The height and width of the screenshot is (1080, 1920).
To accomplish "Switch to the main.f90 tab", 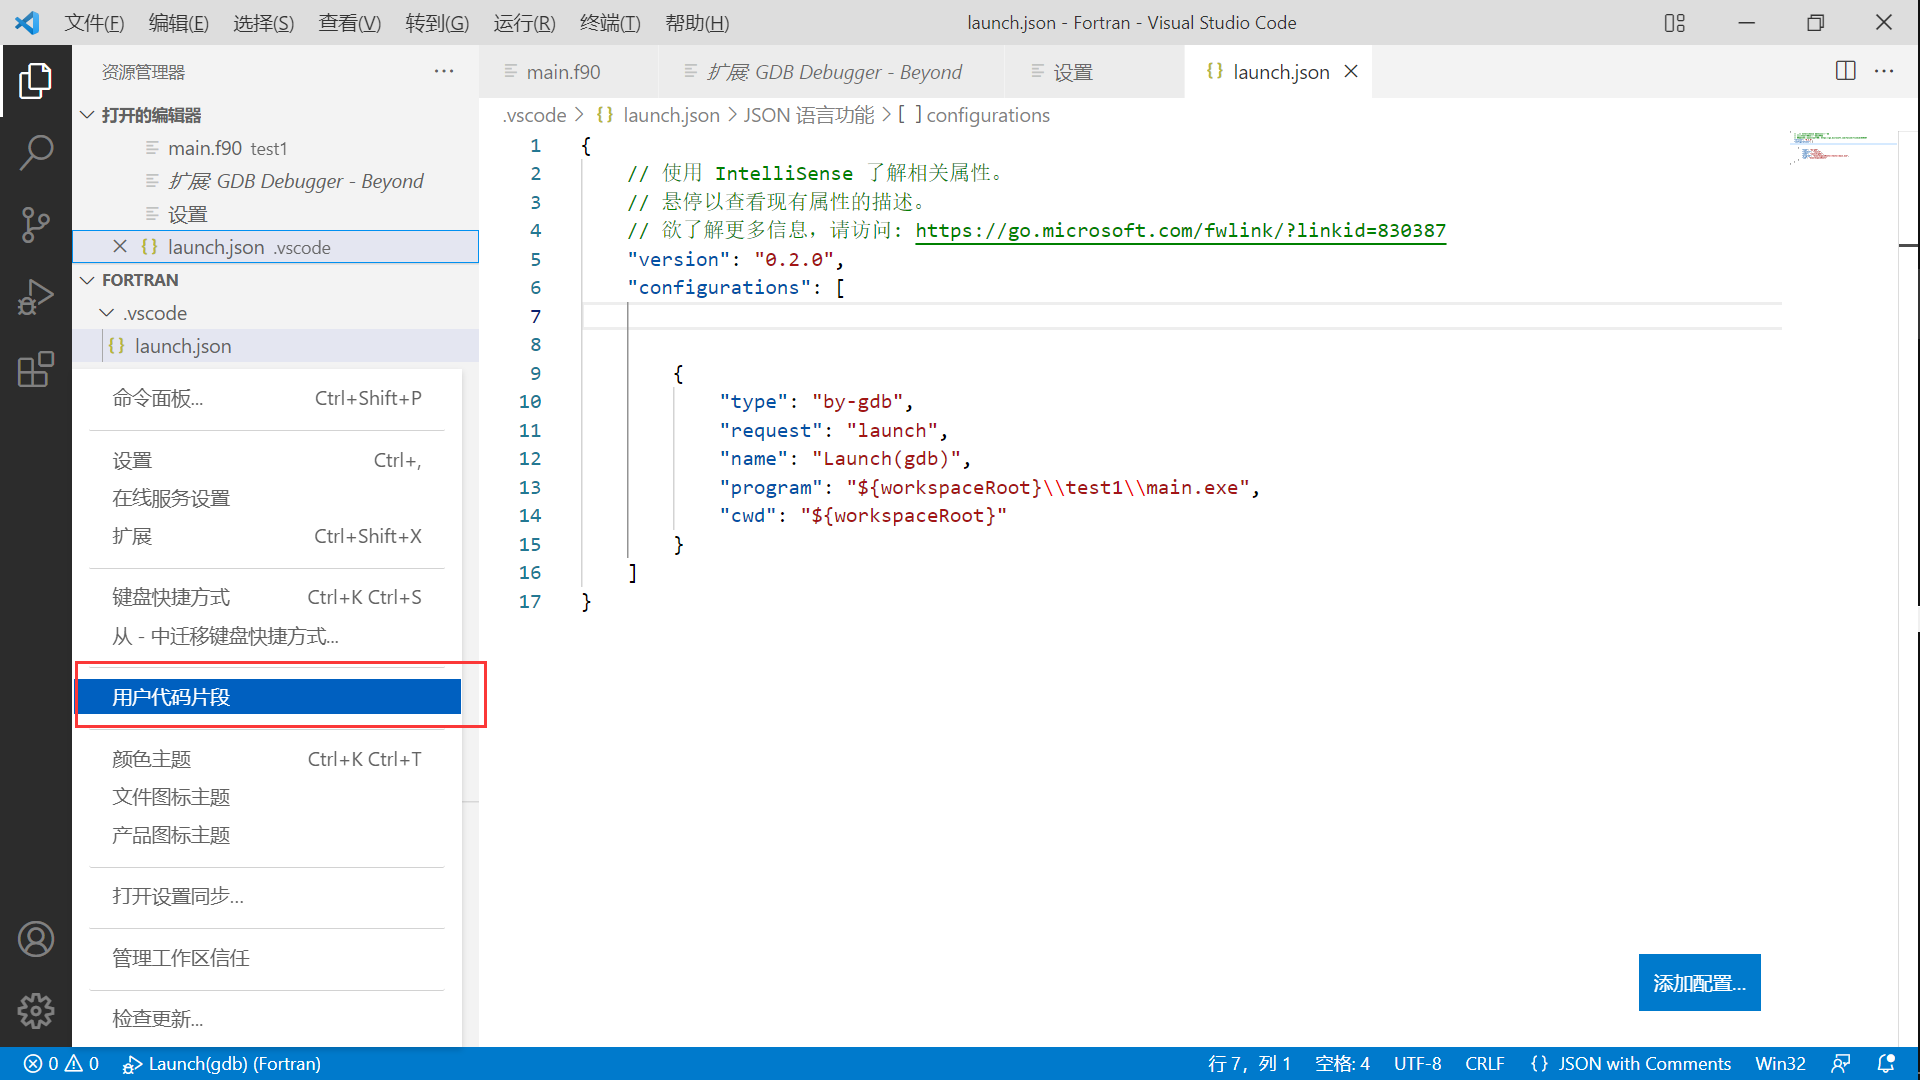I will pyautogui.click(x=563, y=72).
